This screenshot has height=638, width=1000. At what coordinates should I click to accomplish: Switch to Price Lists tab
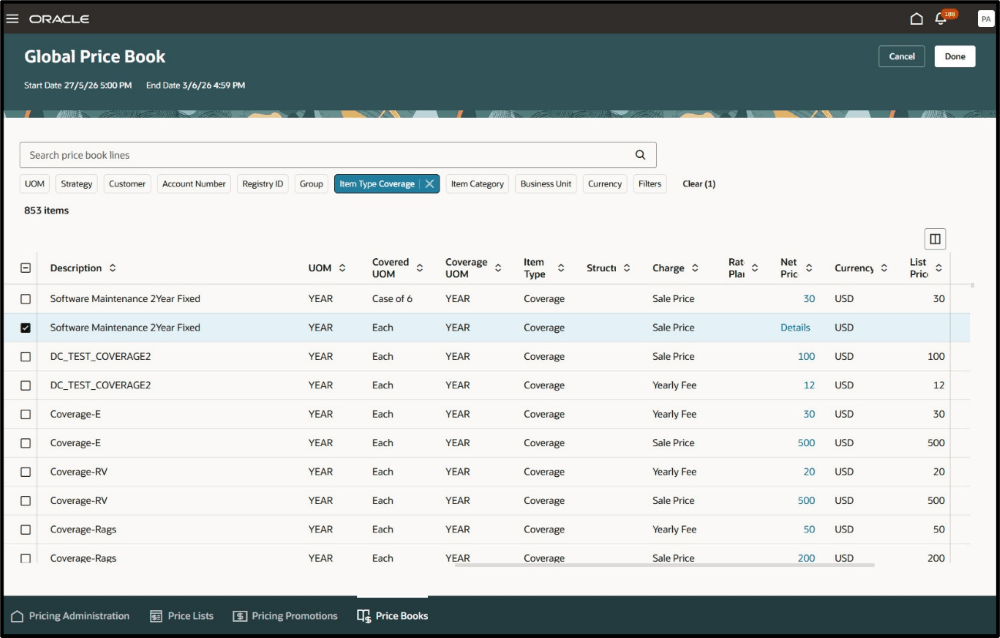coord(182,616)
